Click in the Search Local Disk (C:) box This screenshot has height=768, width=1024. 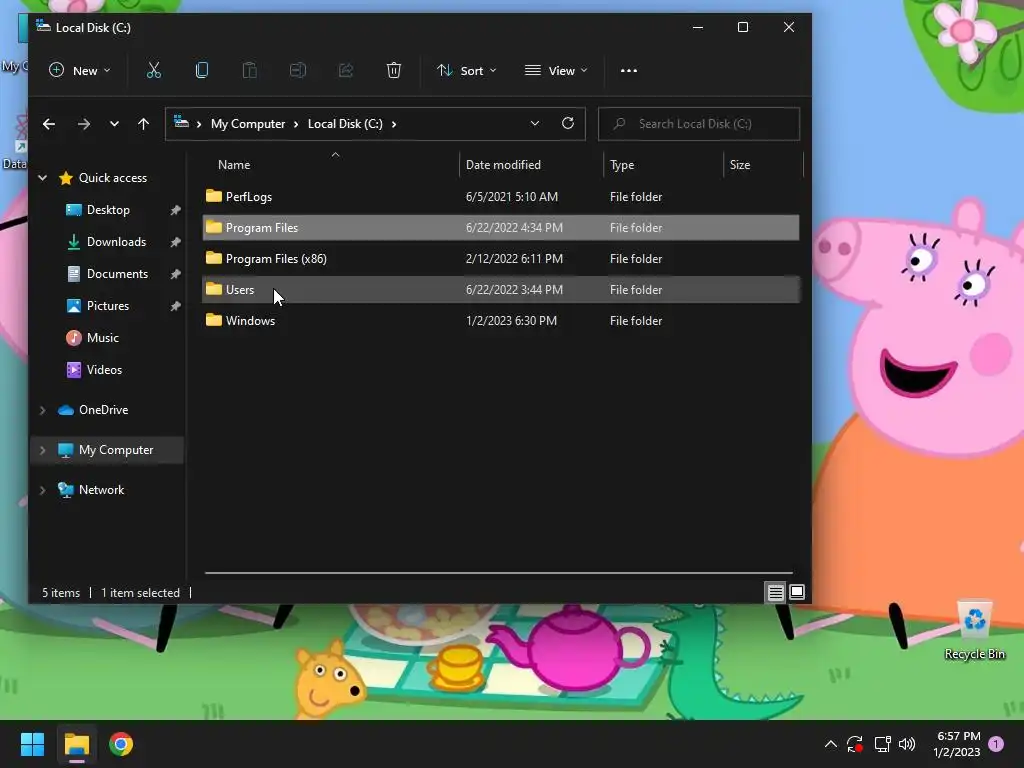(699, 124)
